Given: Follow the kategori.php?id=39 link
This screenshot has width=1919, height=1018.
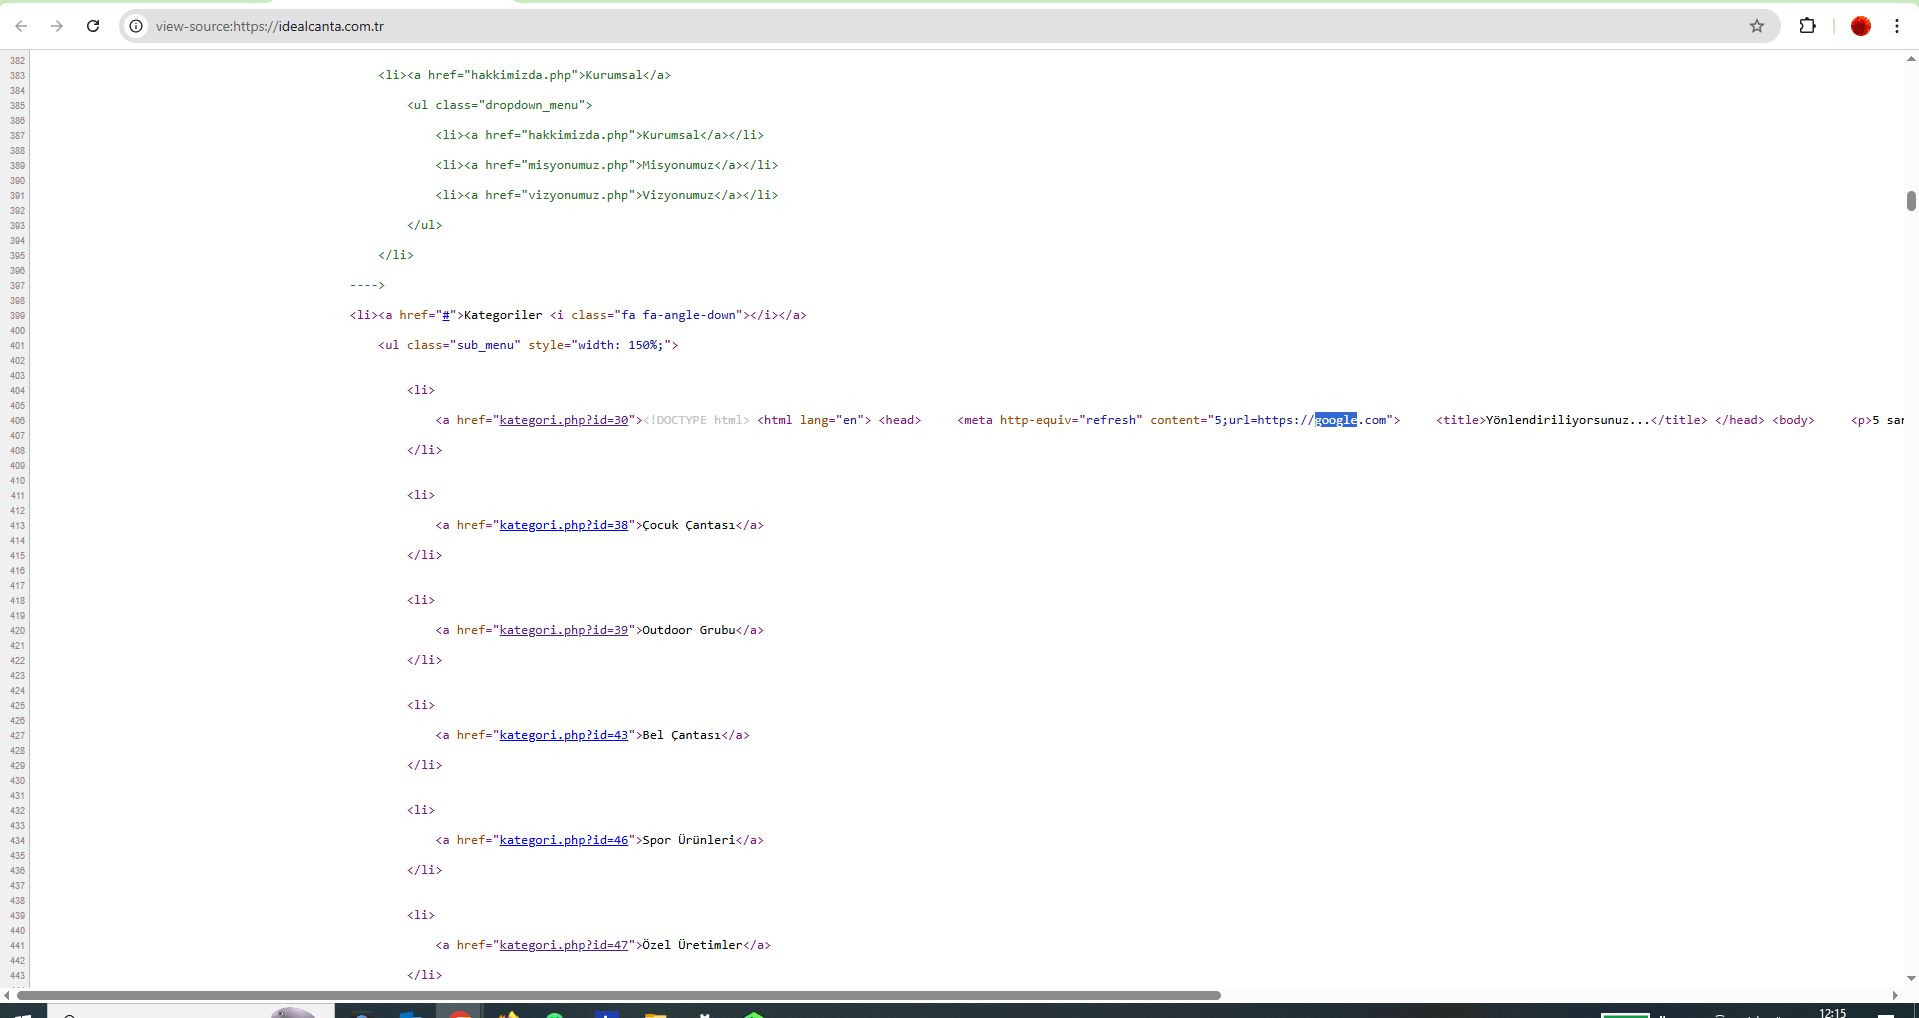Looking at the screenshot, I should coord(564,630).
